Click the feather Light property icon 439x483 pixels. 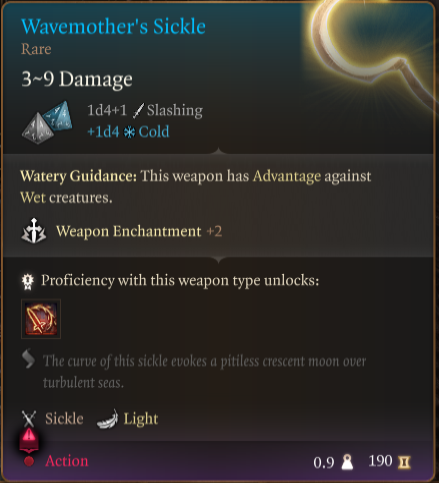point(107,419)
